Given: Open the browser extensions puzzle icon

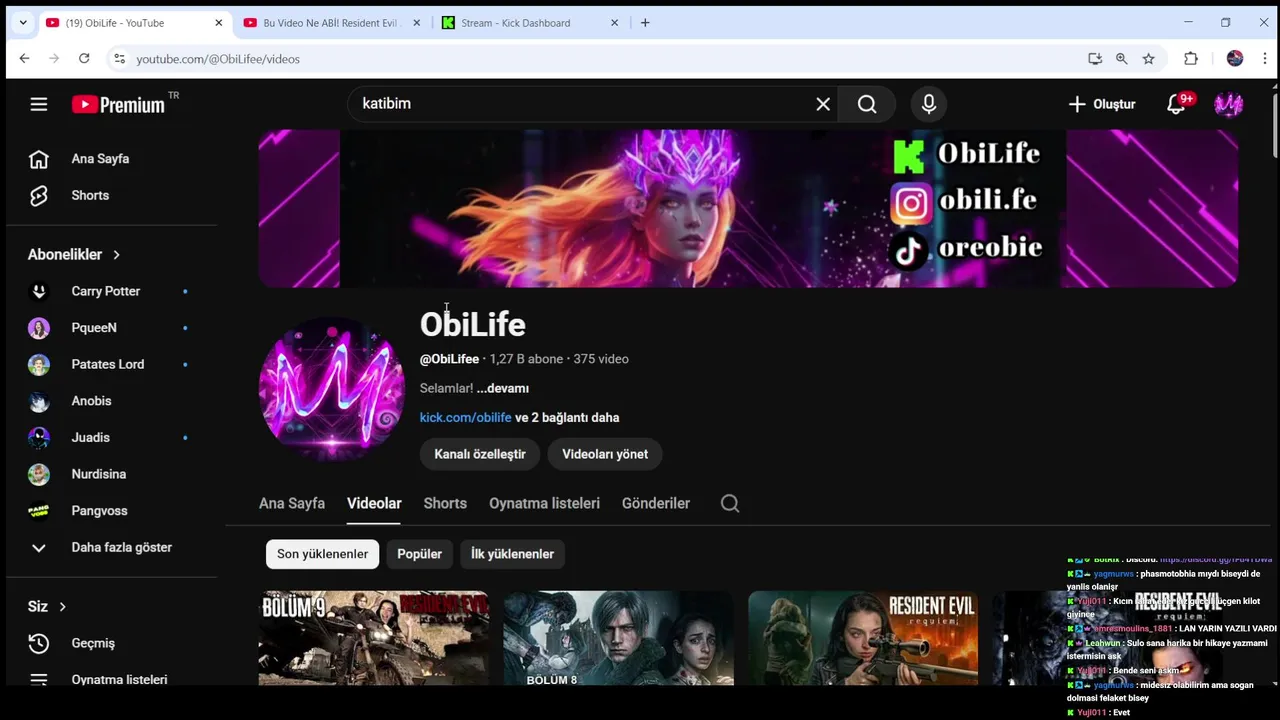Looking at the screenshot, I should click(x=1191, y=59).
